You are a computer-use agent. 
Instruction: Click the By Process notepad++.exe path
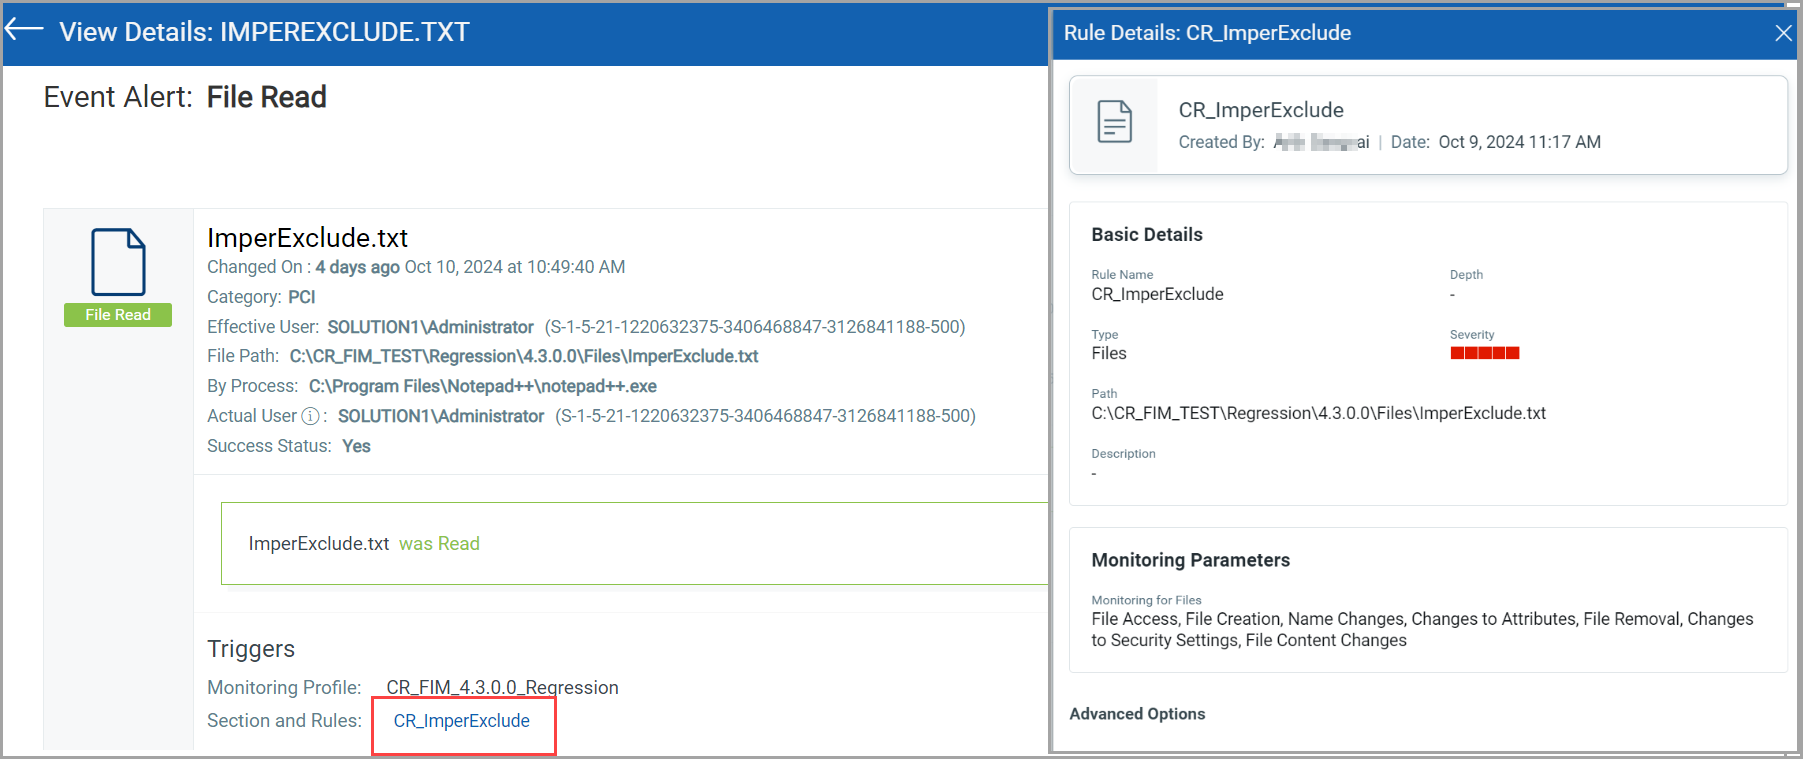pos(483,386)
